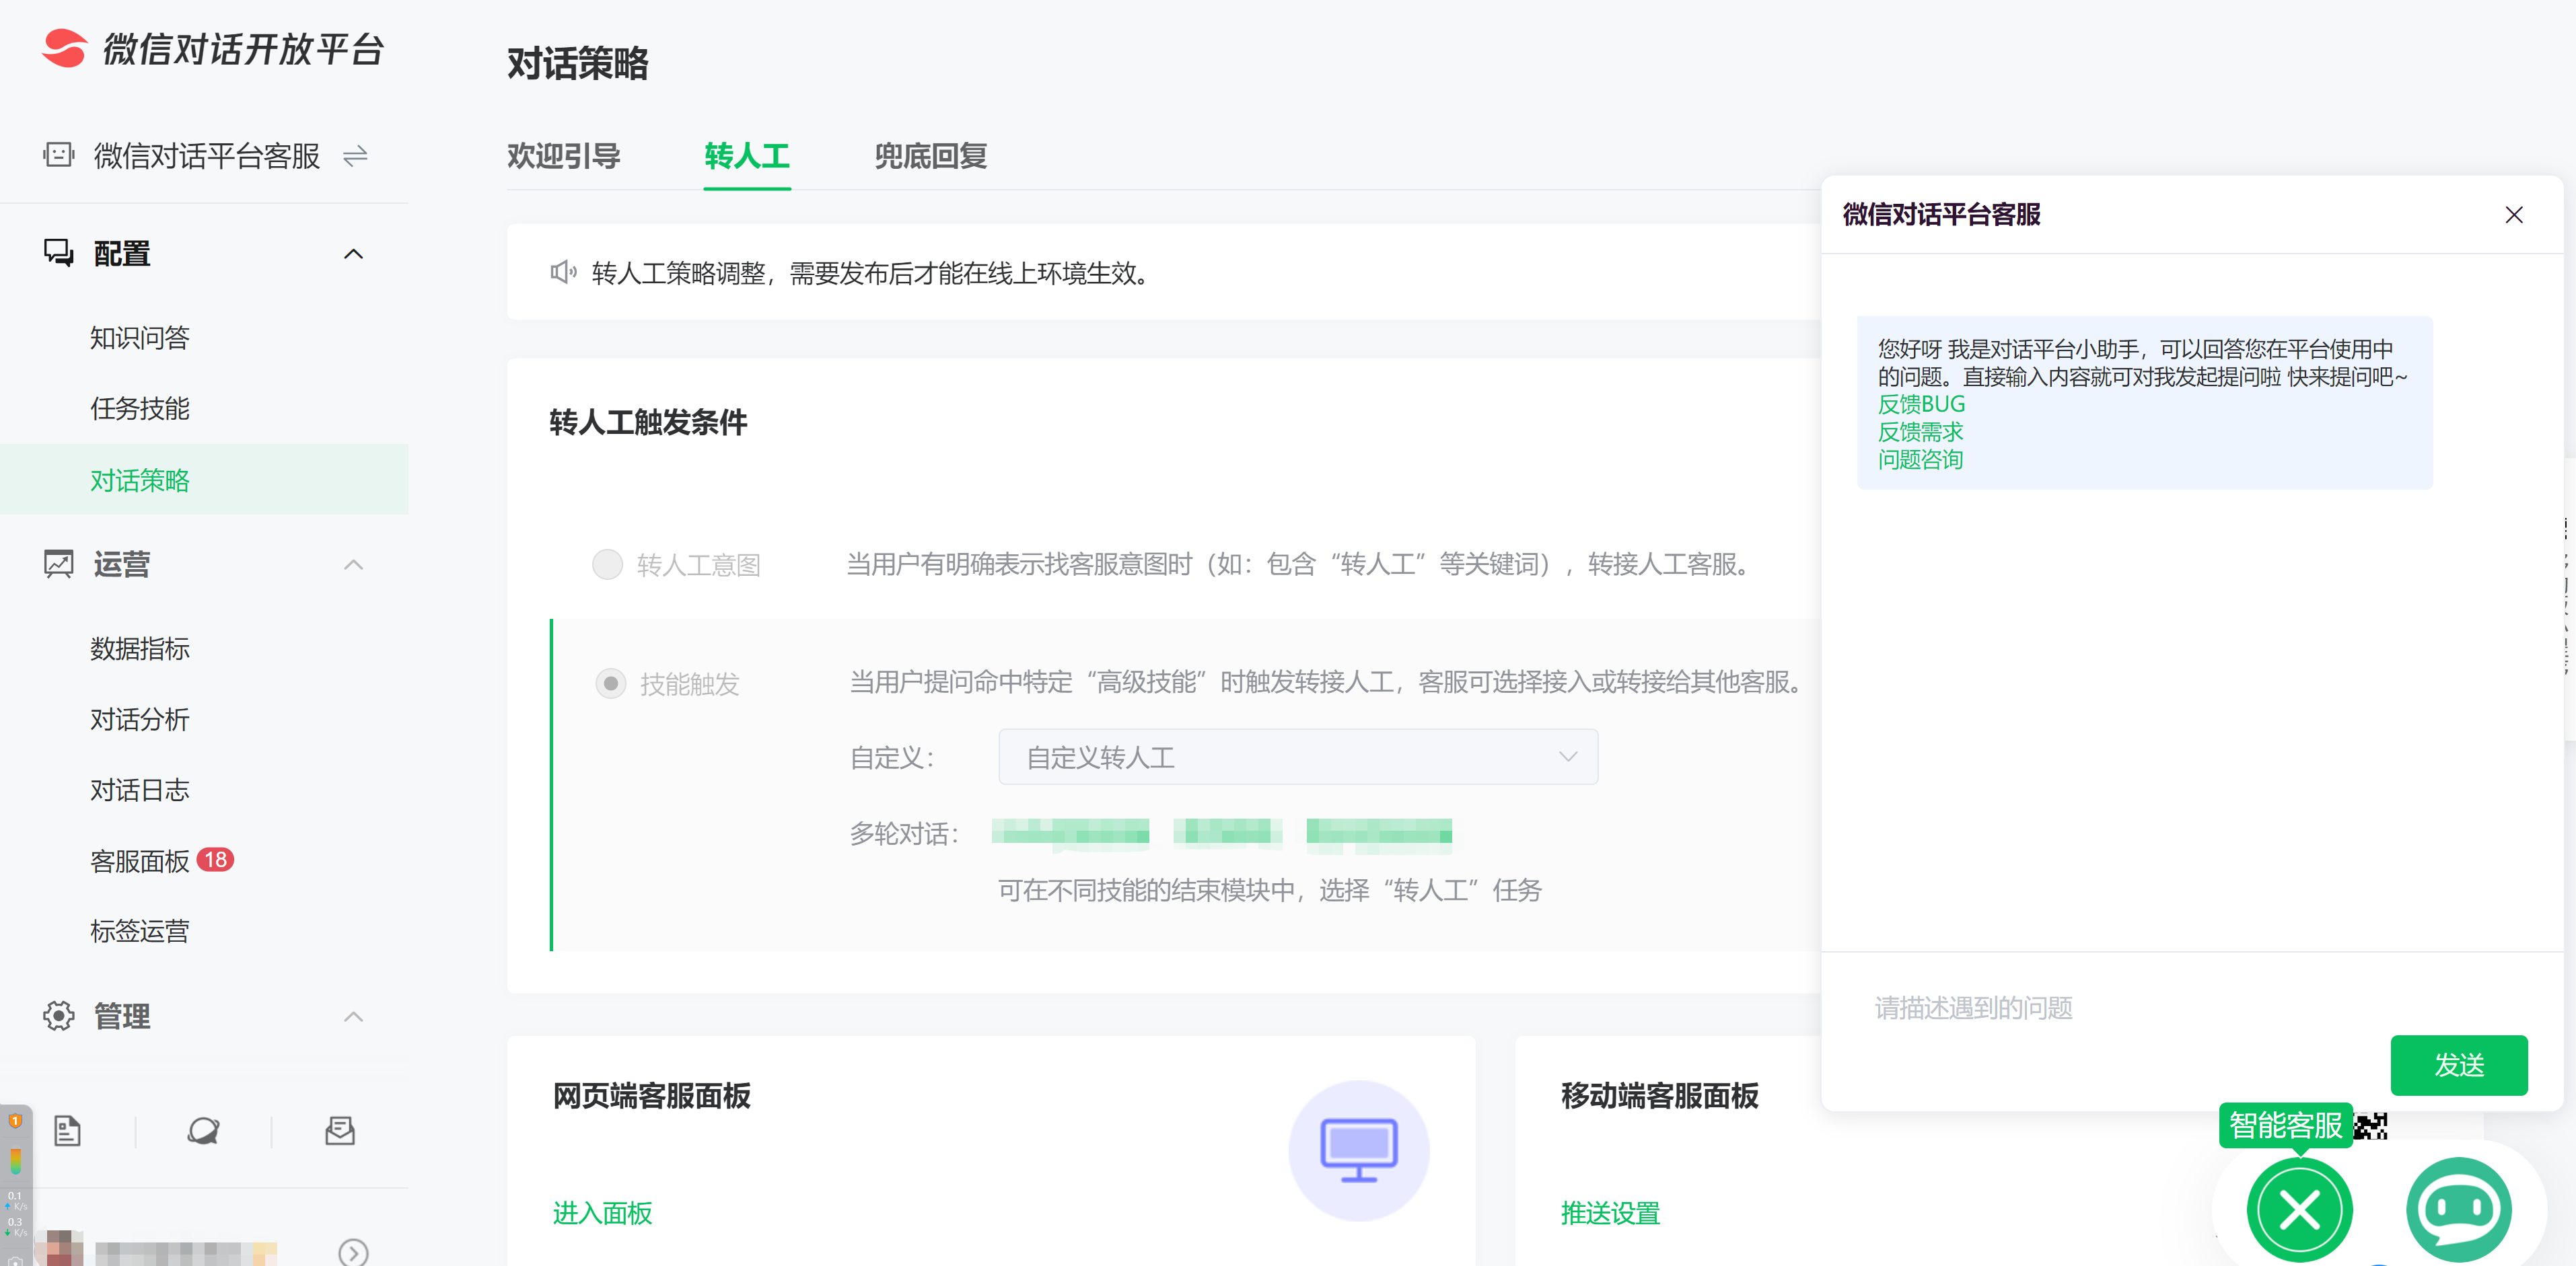Viewport: 2576px width, 1266px height.
Task: Open the planet chat community icon
Action: point(203,1131)
